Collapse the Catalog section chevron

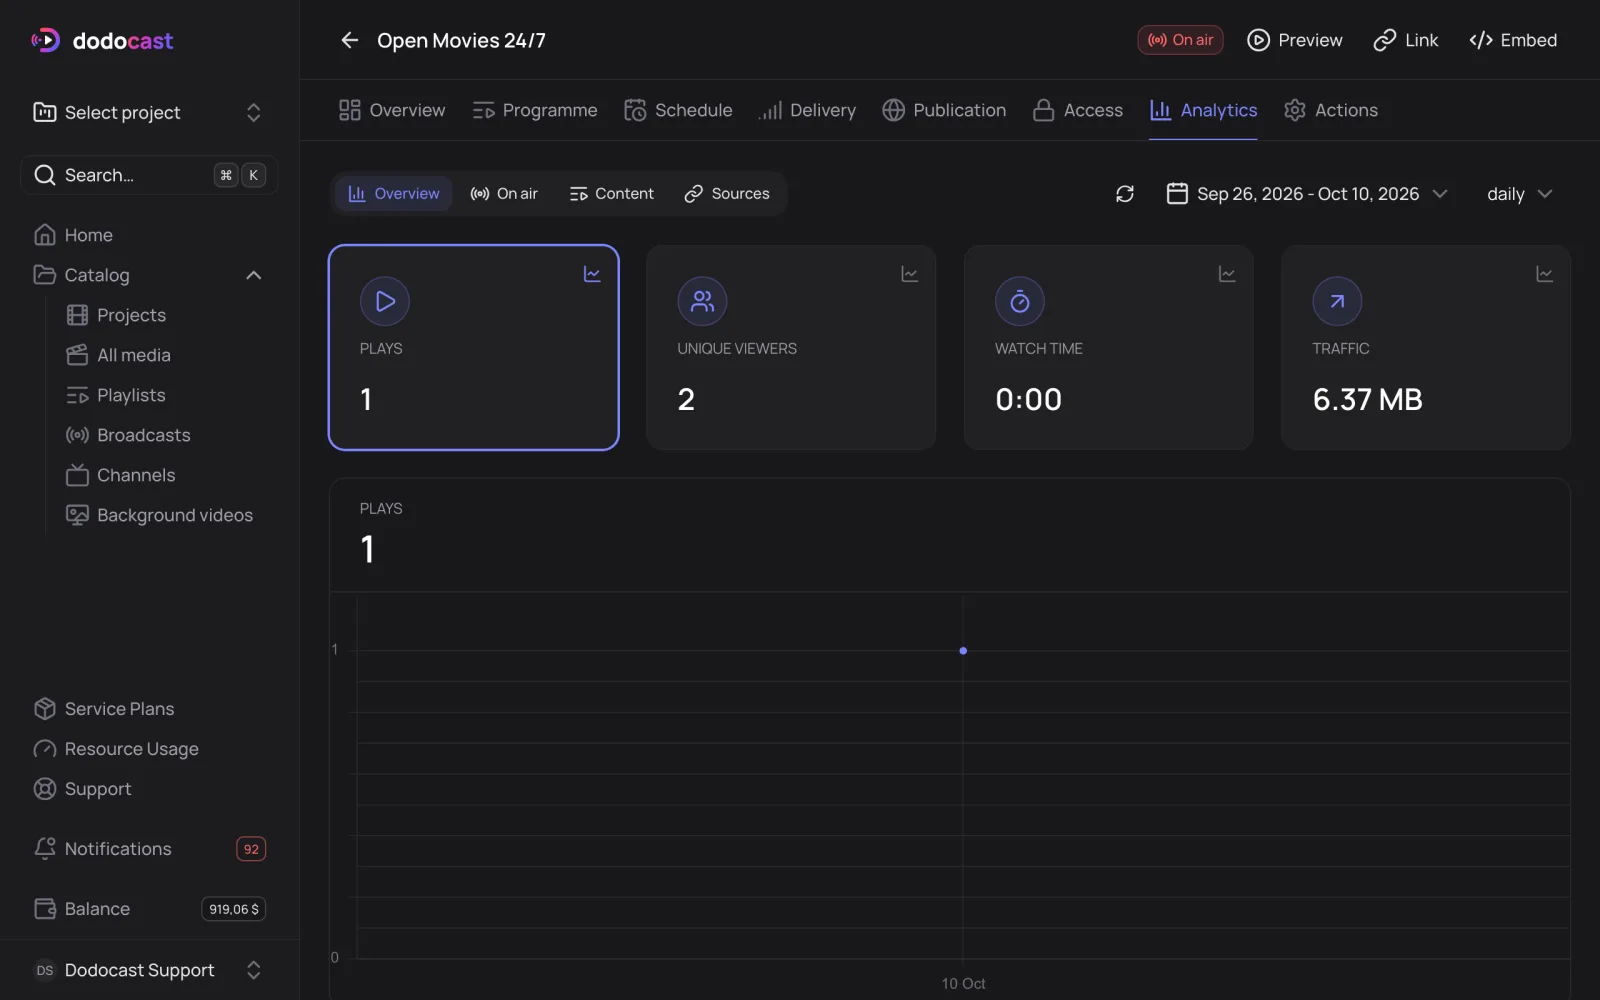tap(254, 275)
